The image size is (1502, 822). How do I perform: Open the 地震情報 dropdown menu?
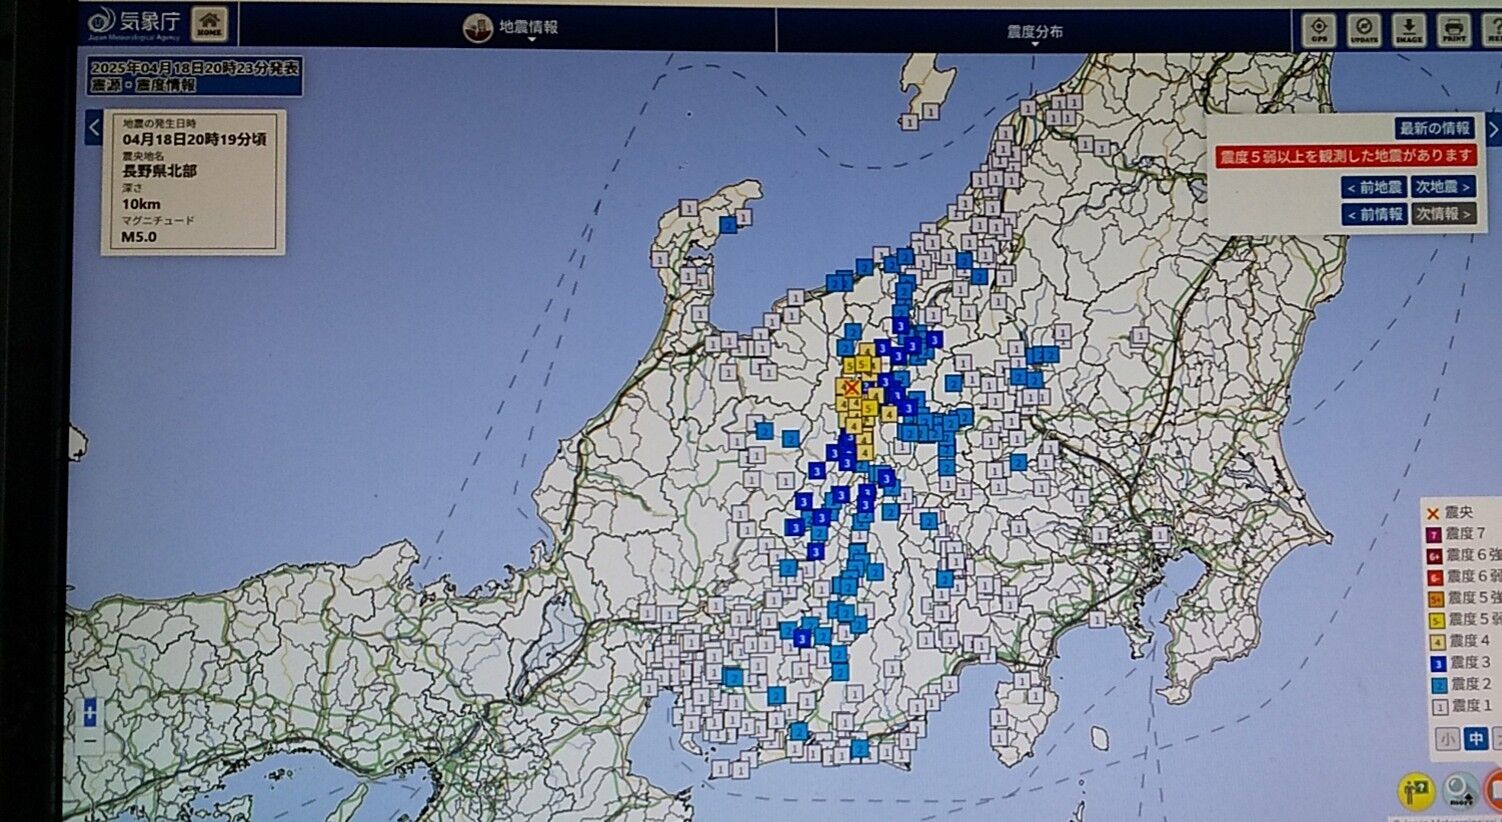pyautogui.click(x=529, y=29)
